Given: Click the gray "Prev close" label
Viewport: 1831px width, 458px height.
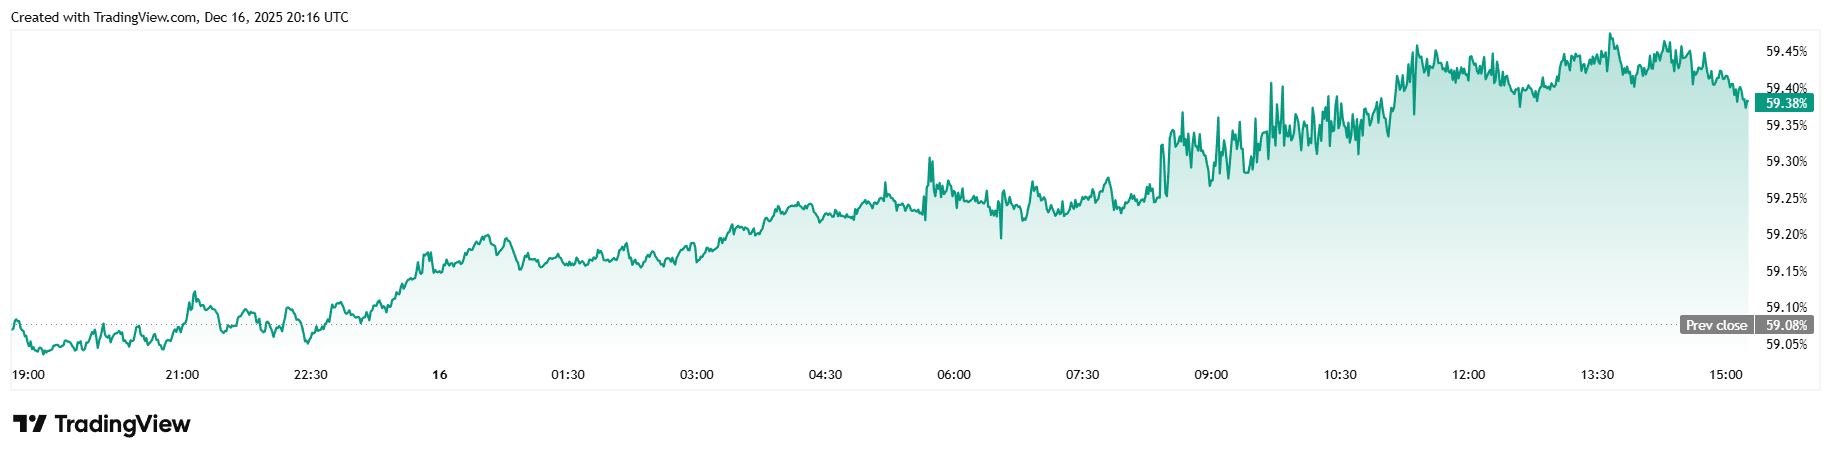Looking at the screenshot, I should (x=1716, y=325).
